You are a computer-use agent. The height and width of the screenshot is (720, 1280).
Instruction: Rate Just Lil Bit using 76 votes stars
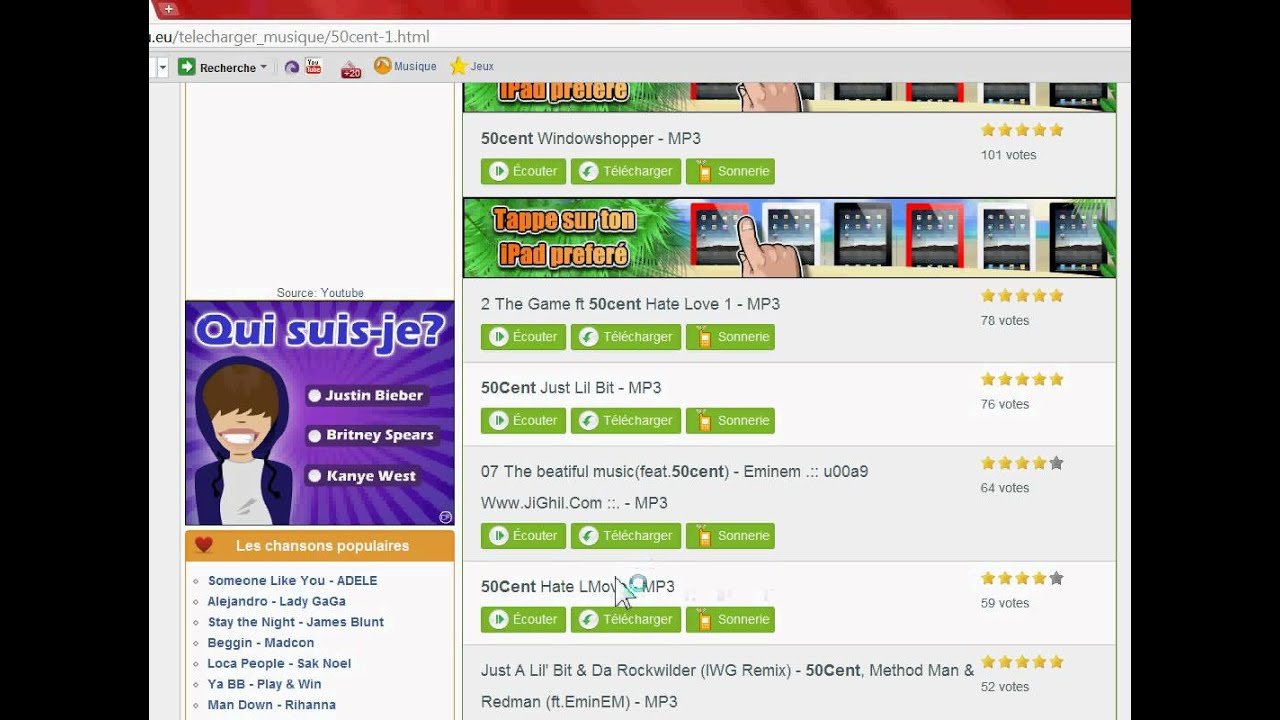point(1022,380)
